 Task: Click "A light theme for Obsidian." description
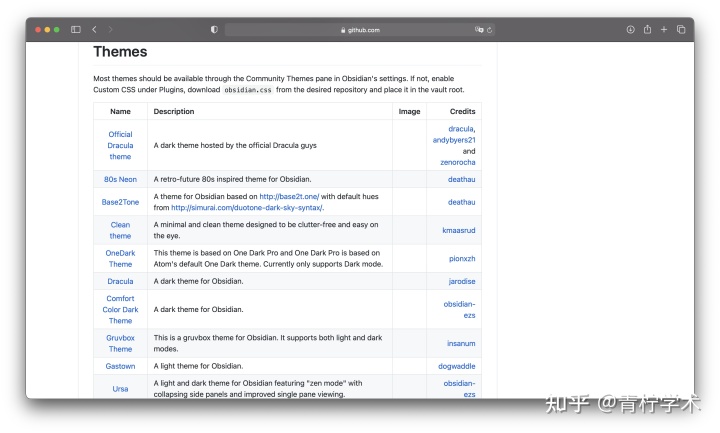[198, 366]
